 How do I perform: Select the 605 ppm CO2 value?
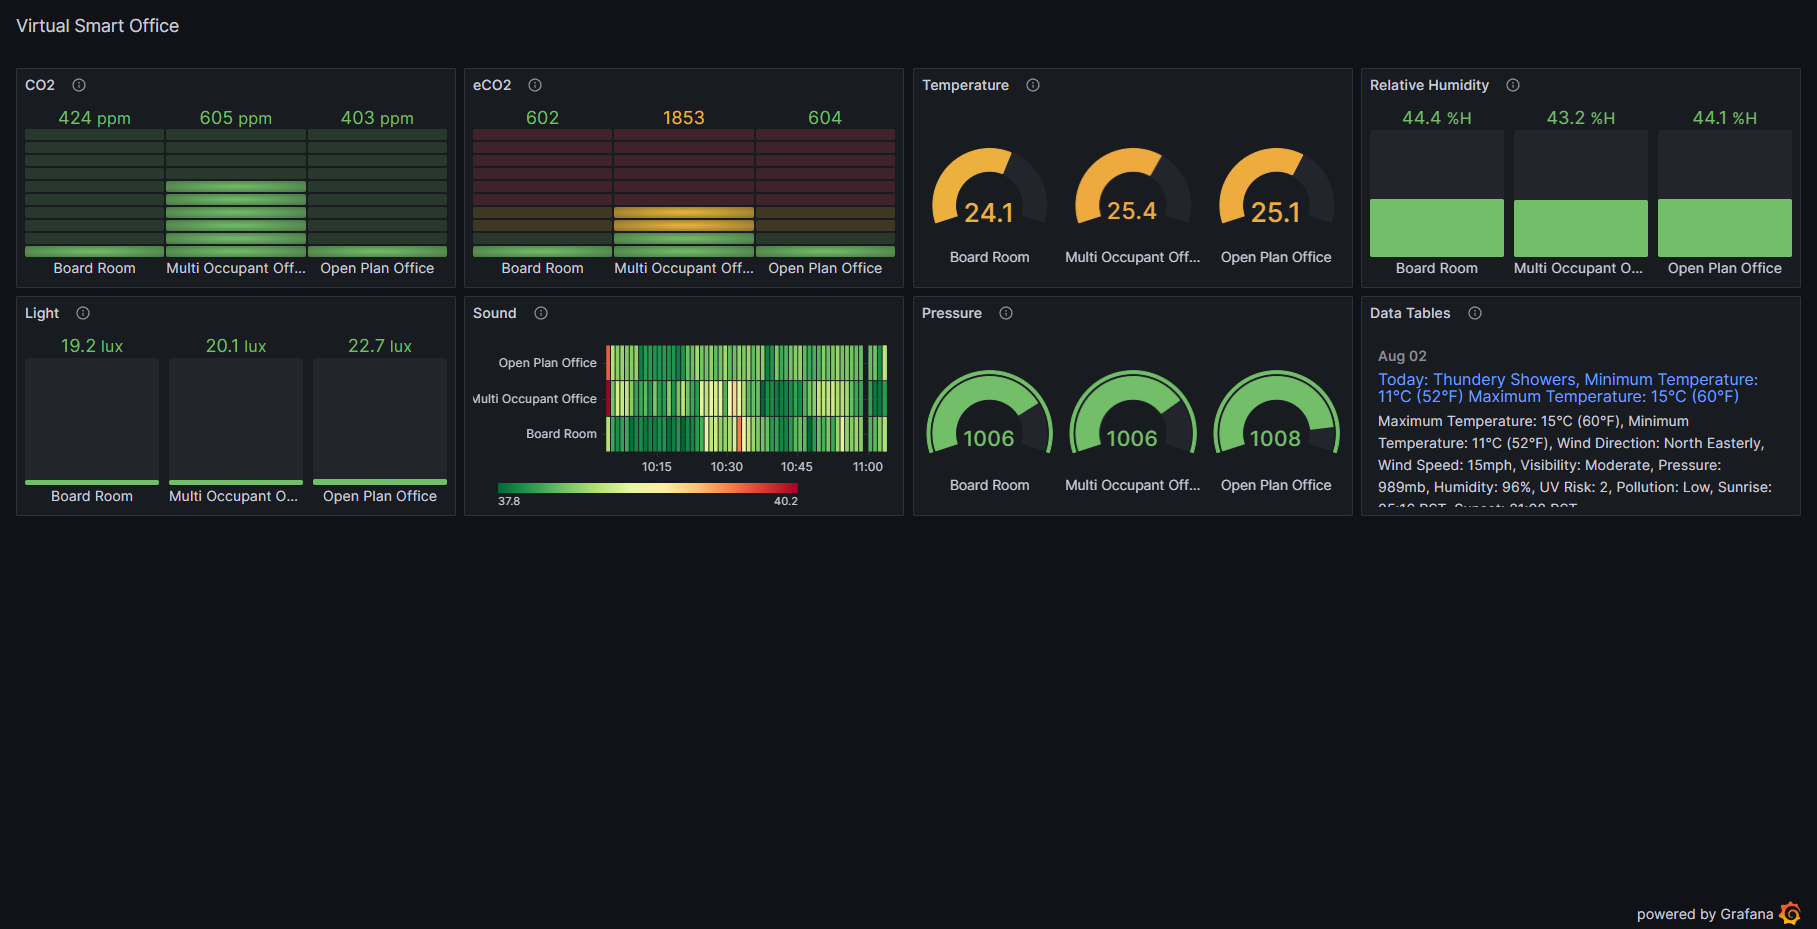tap(236, 118)
